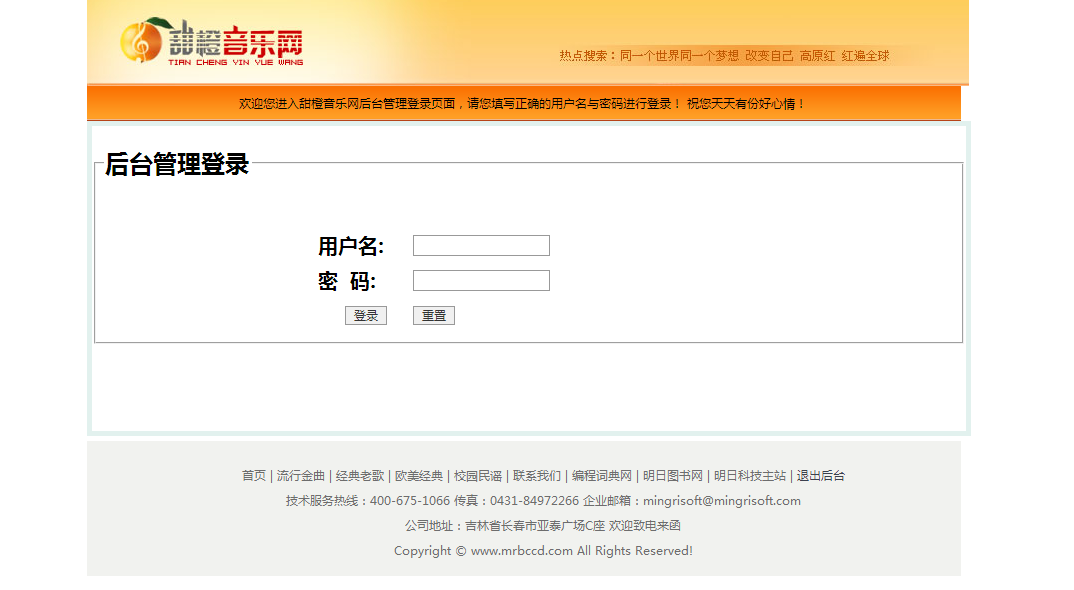Open the 欧美经典 footer link

click(x=419, y=476)
